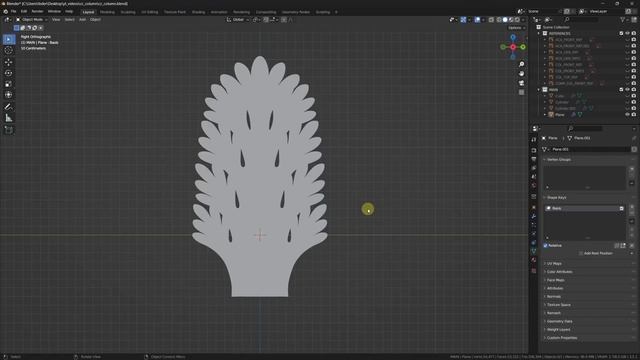Uncheck the Relative shape keys checkbox
This screenshot has height=360, width=640.
click(x=545, y=246)
